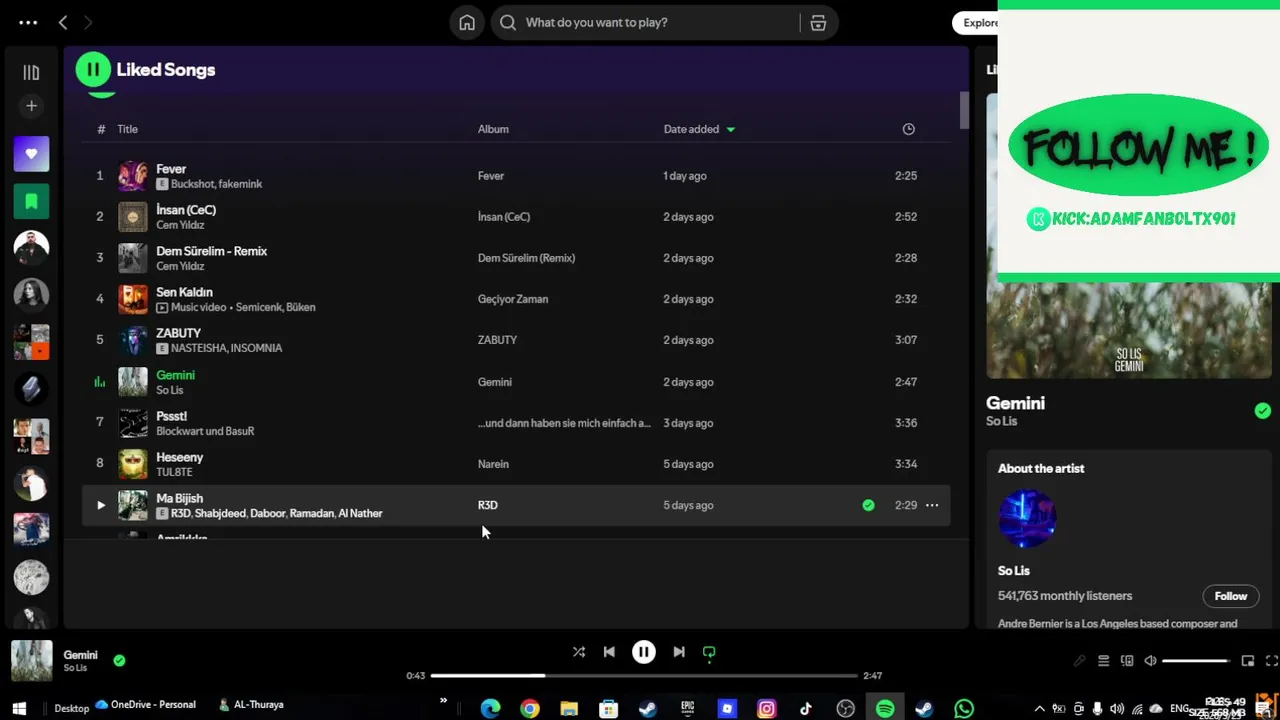
Task: Adjust the volume slider
Action: [x=1197, y=661]
